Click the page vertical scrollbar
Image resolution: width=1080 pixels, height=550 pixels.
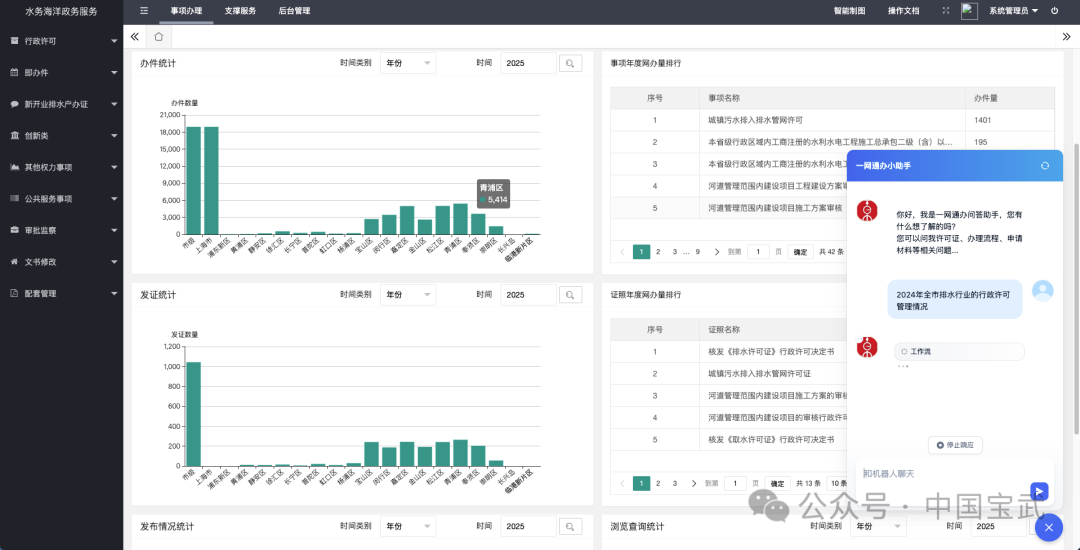click(x=1077, y=289)
